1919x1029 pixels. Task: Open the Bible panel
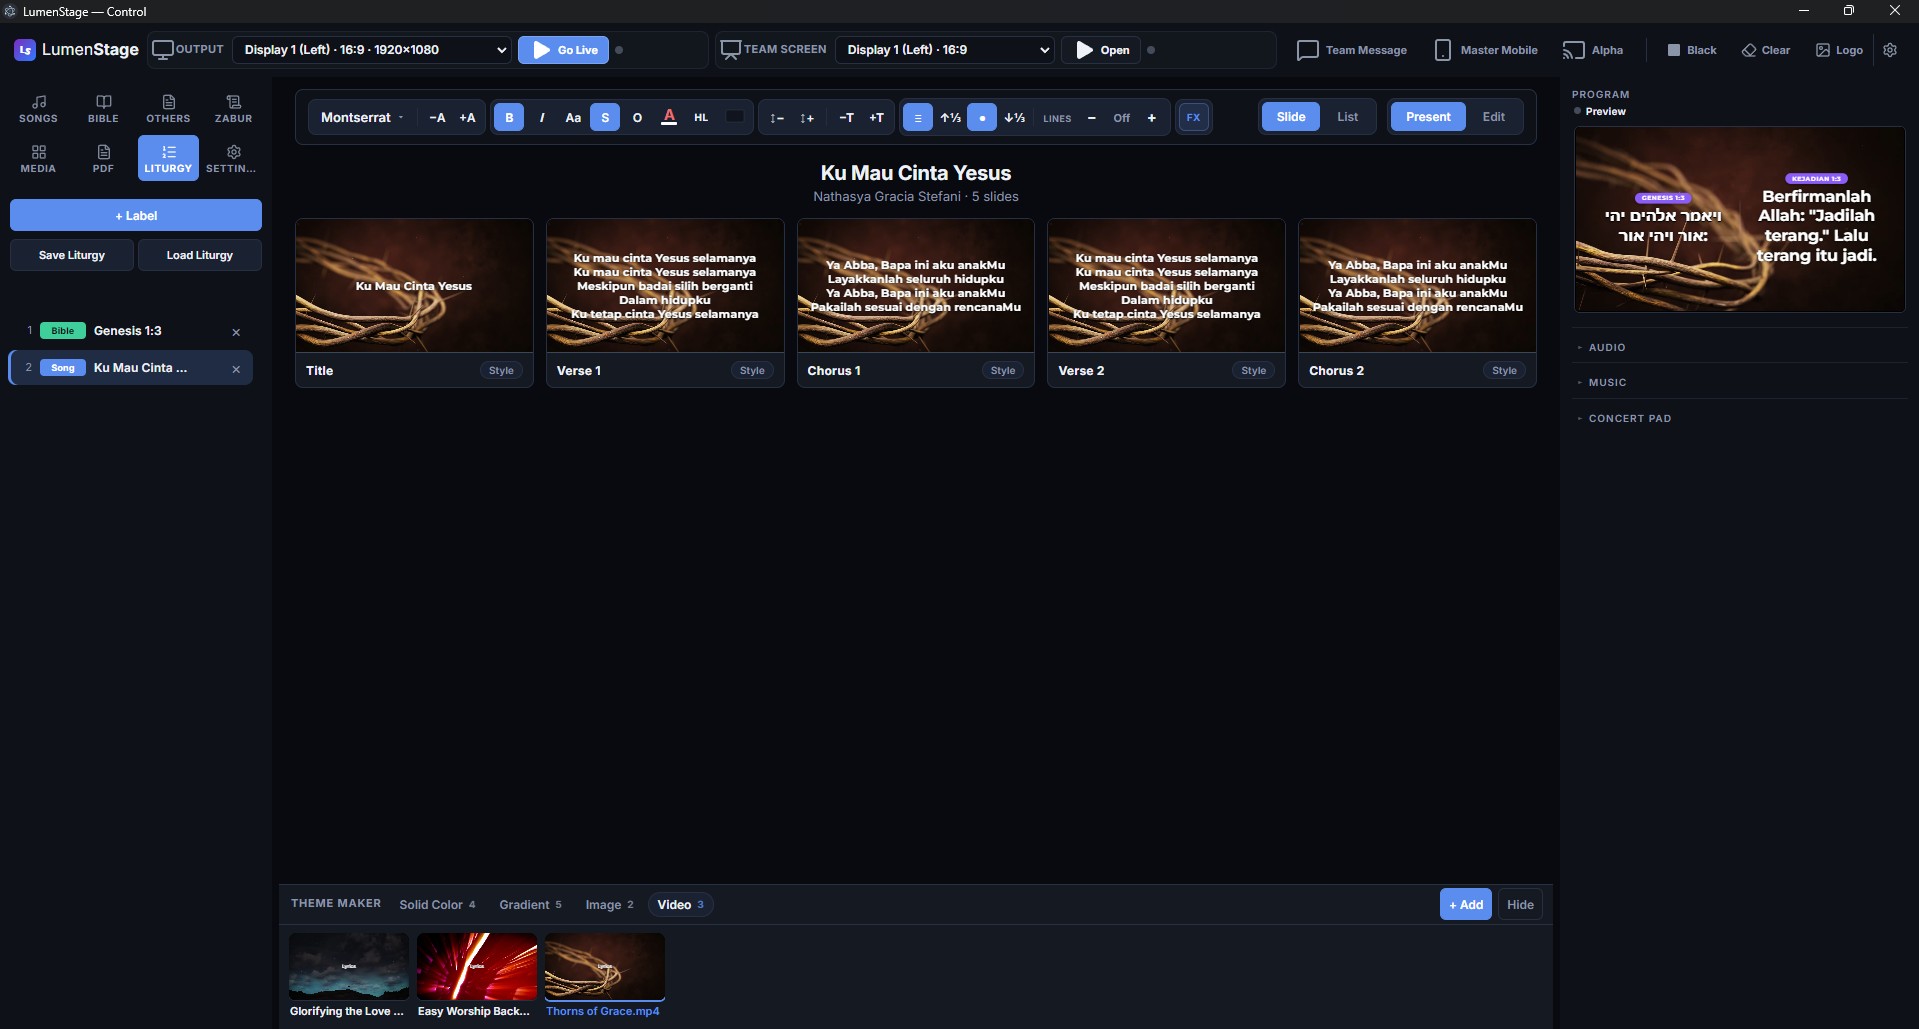(x=103, y=108)
